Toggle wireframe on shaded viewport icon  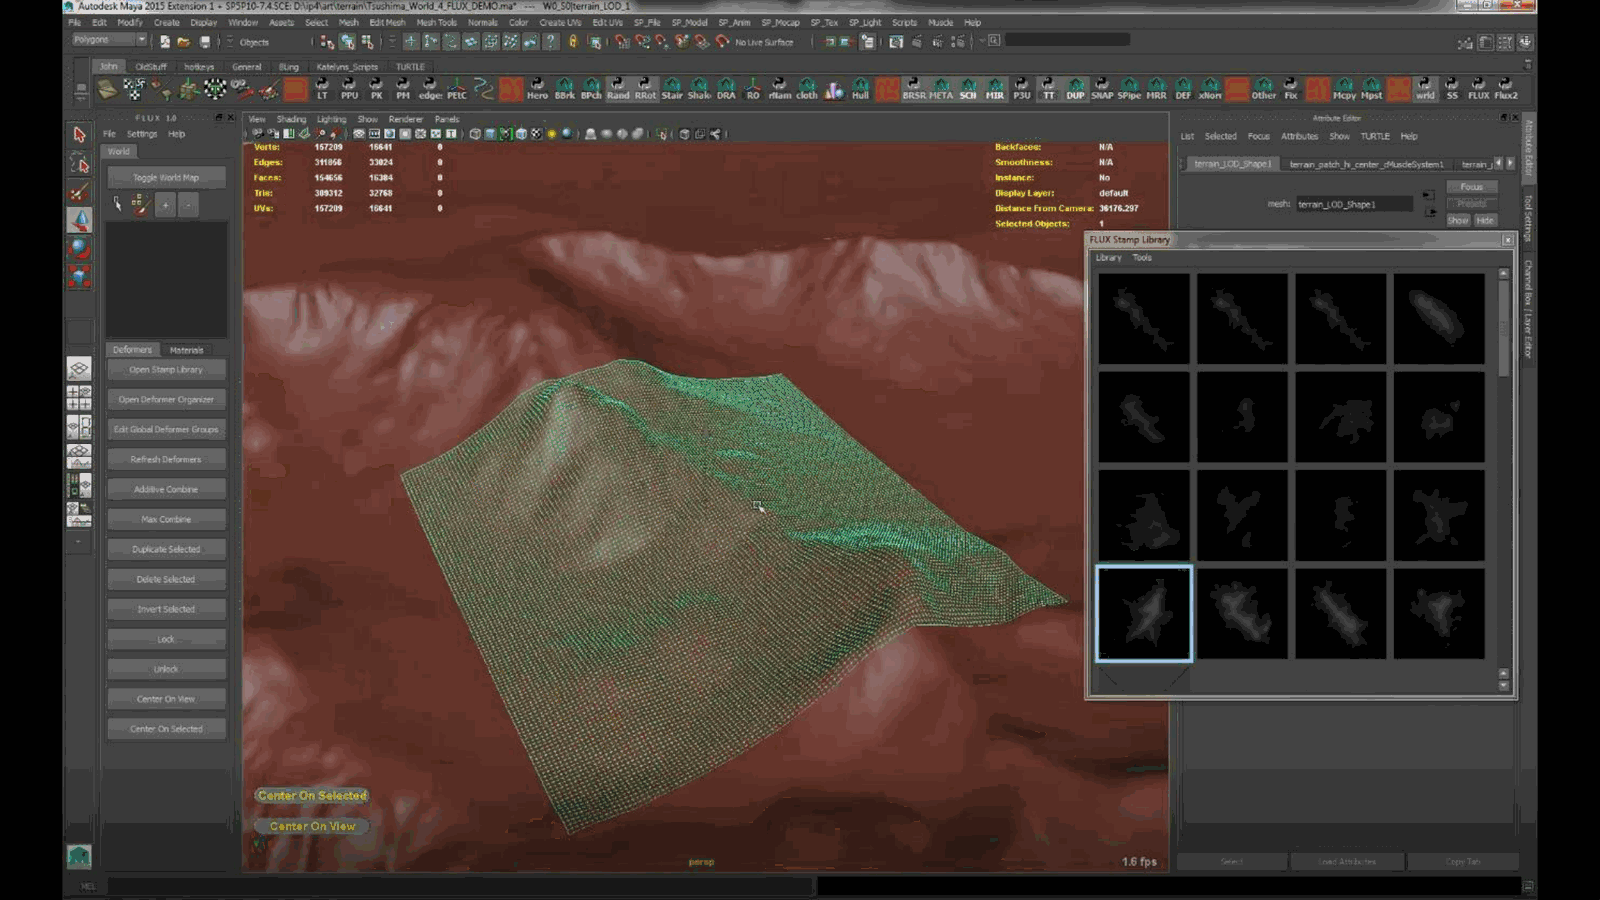[506, 134]
